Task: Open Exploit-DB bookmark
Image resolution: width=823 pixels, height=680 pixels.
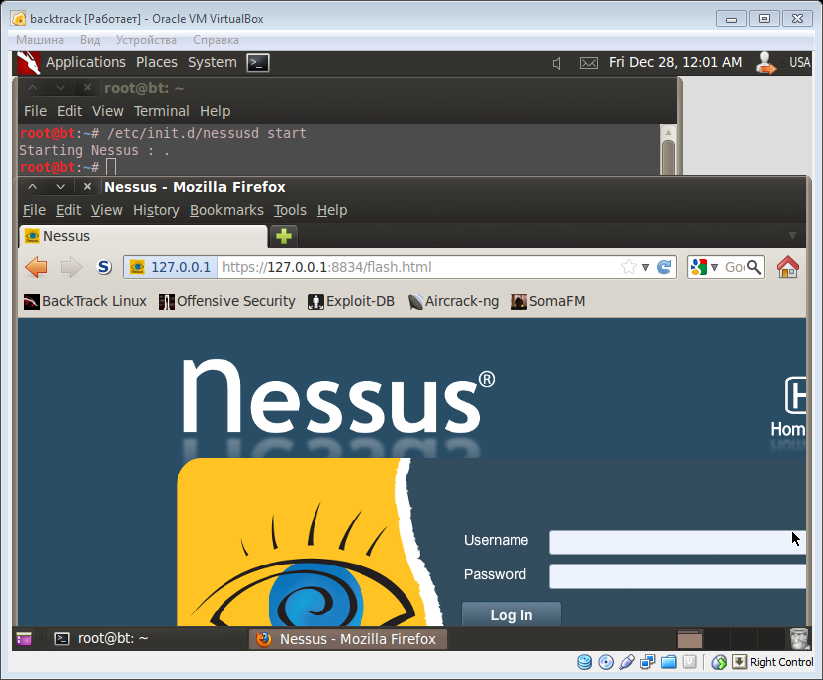Action: click(351, 301)
